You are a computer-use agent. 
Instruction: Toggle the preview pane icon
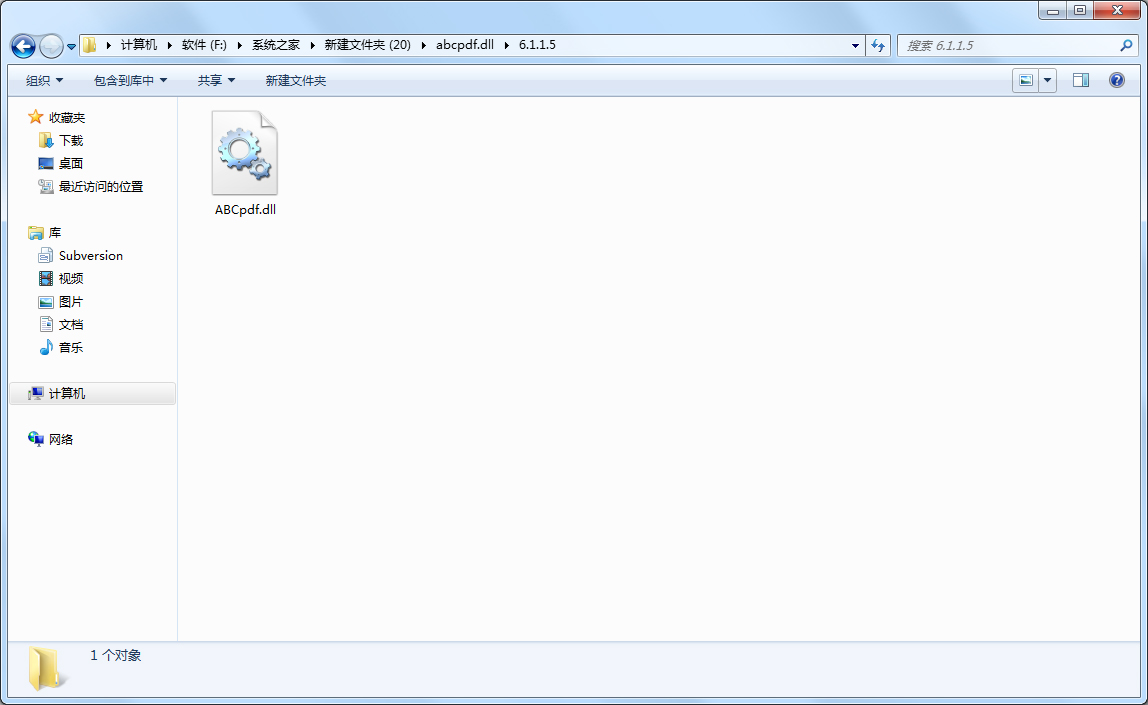[1080, 80]
